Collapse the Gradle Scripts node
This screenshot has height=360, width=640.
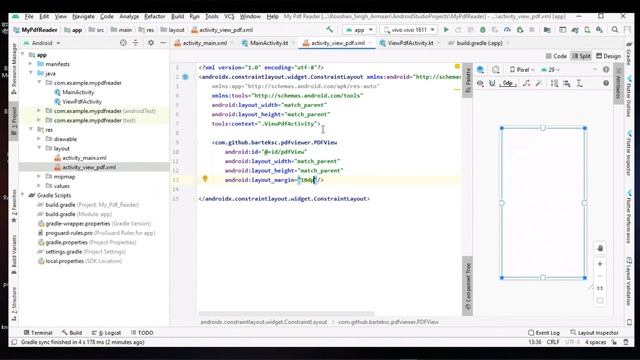tap(23, 195)
